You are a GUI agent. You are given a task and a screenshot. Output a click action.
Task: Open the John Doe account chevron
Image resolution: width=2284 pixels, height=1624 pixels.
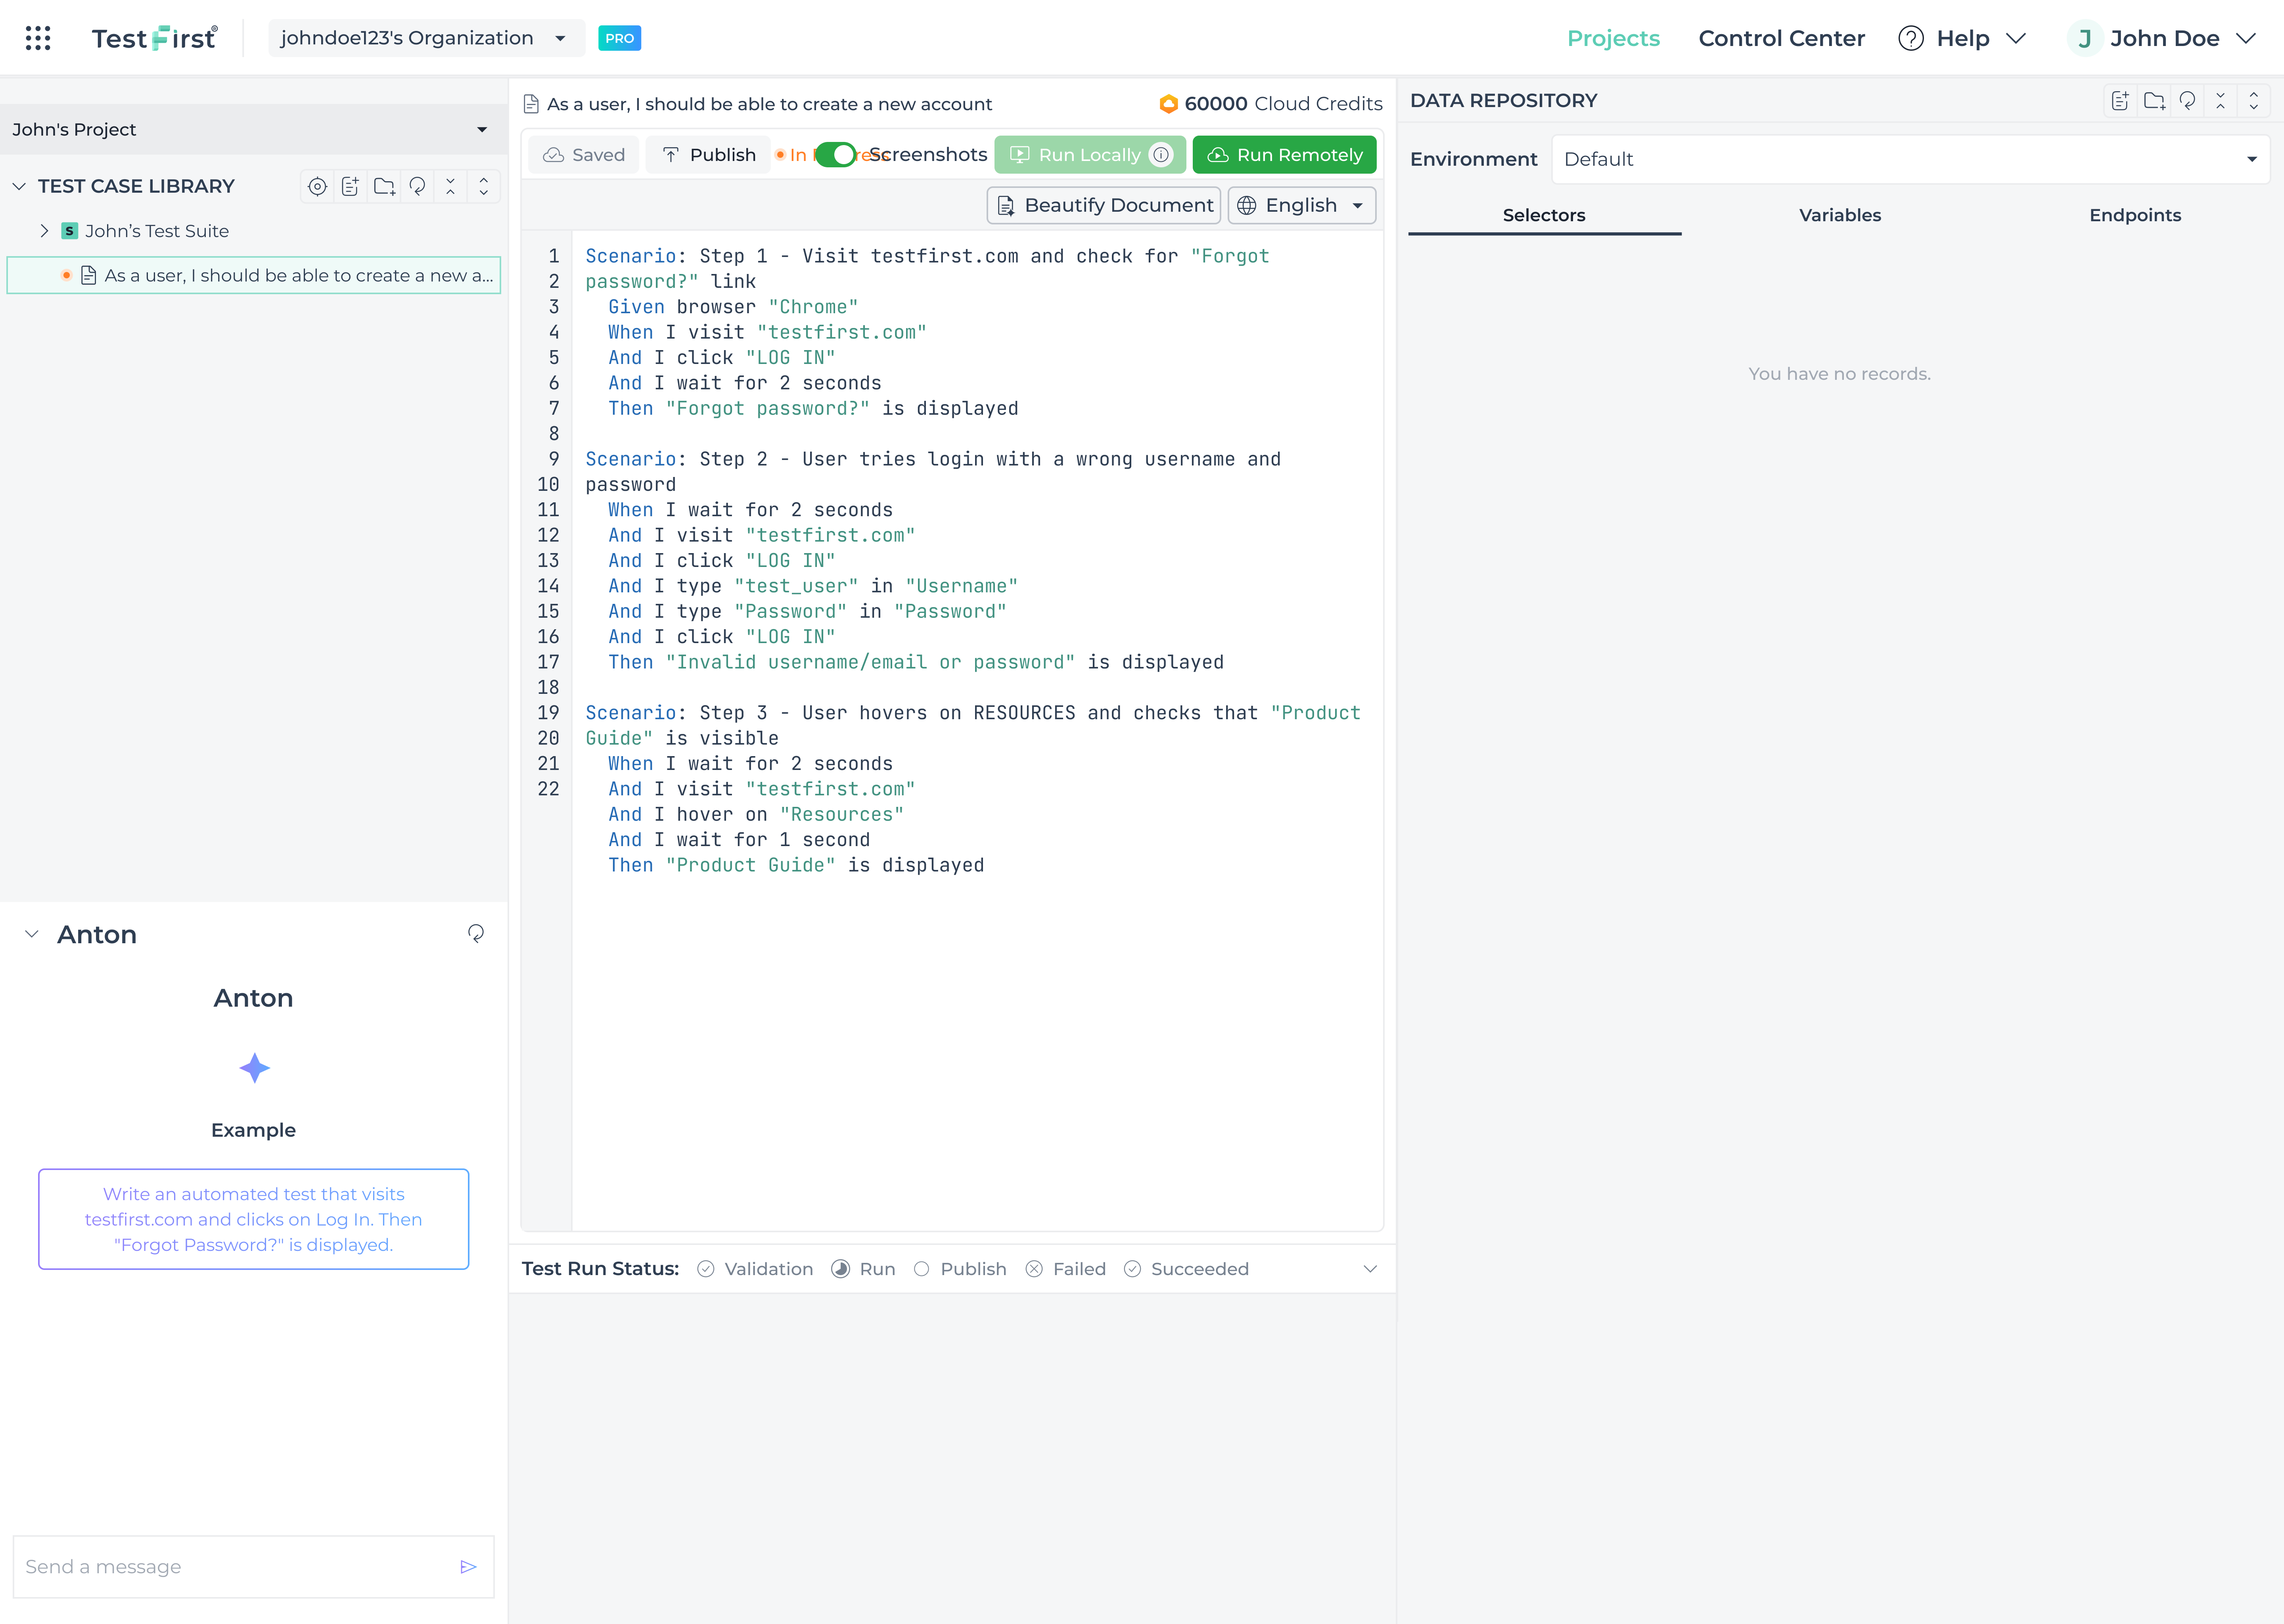point(2246,38)
